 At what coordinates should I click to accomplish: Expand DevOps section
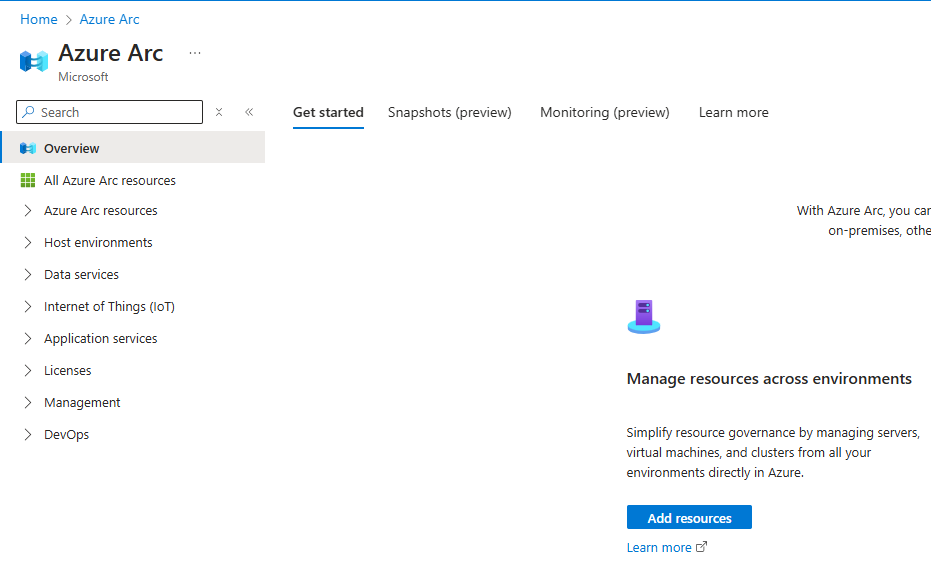tap(27, 435)
